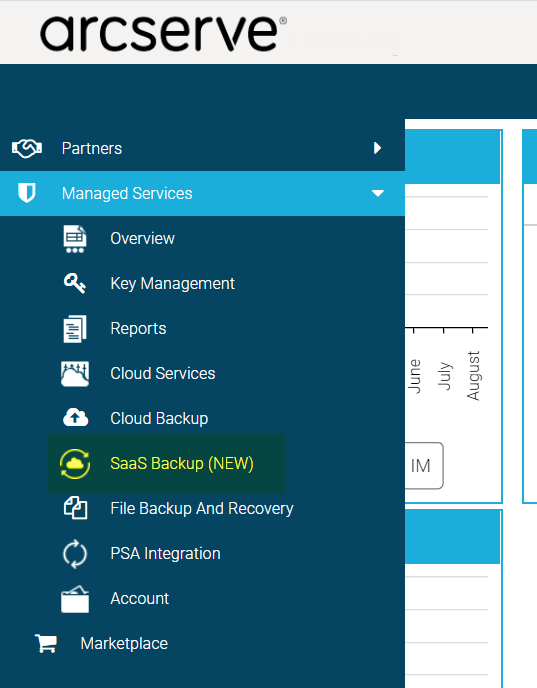Image resolution: width=537 pixels, height=688 pixels.
Task: Click the Marketplace shopping cart icon
Action: pyautogui.click(x=46, y=644)
